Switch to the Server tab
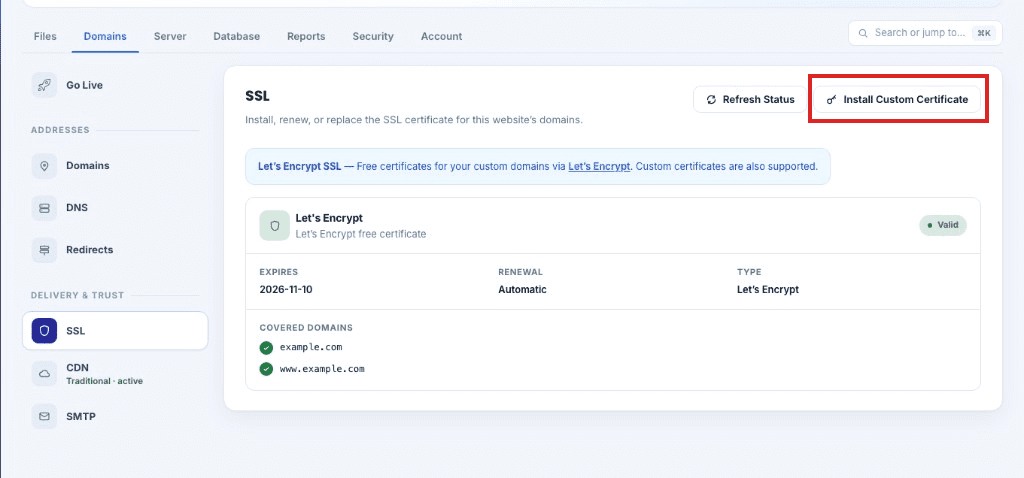The image size is (1024, 478). [170, 37]
